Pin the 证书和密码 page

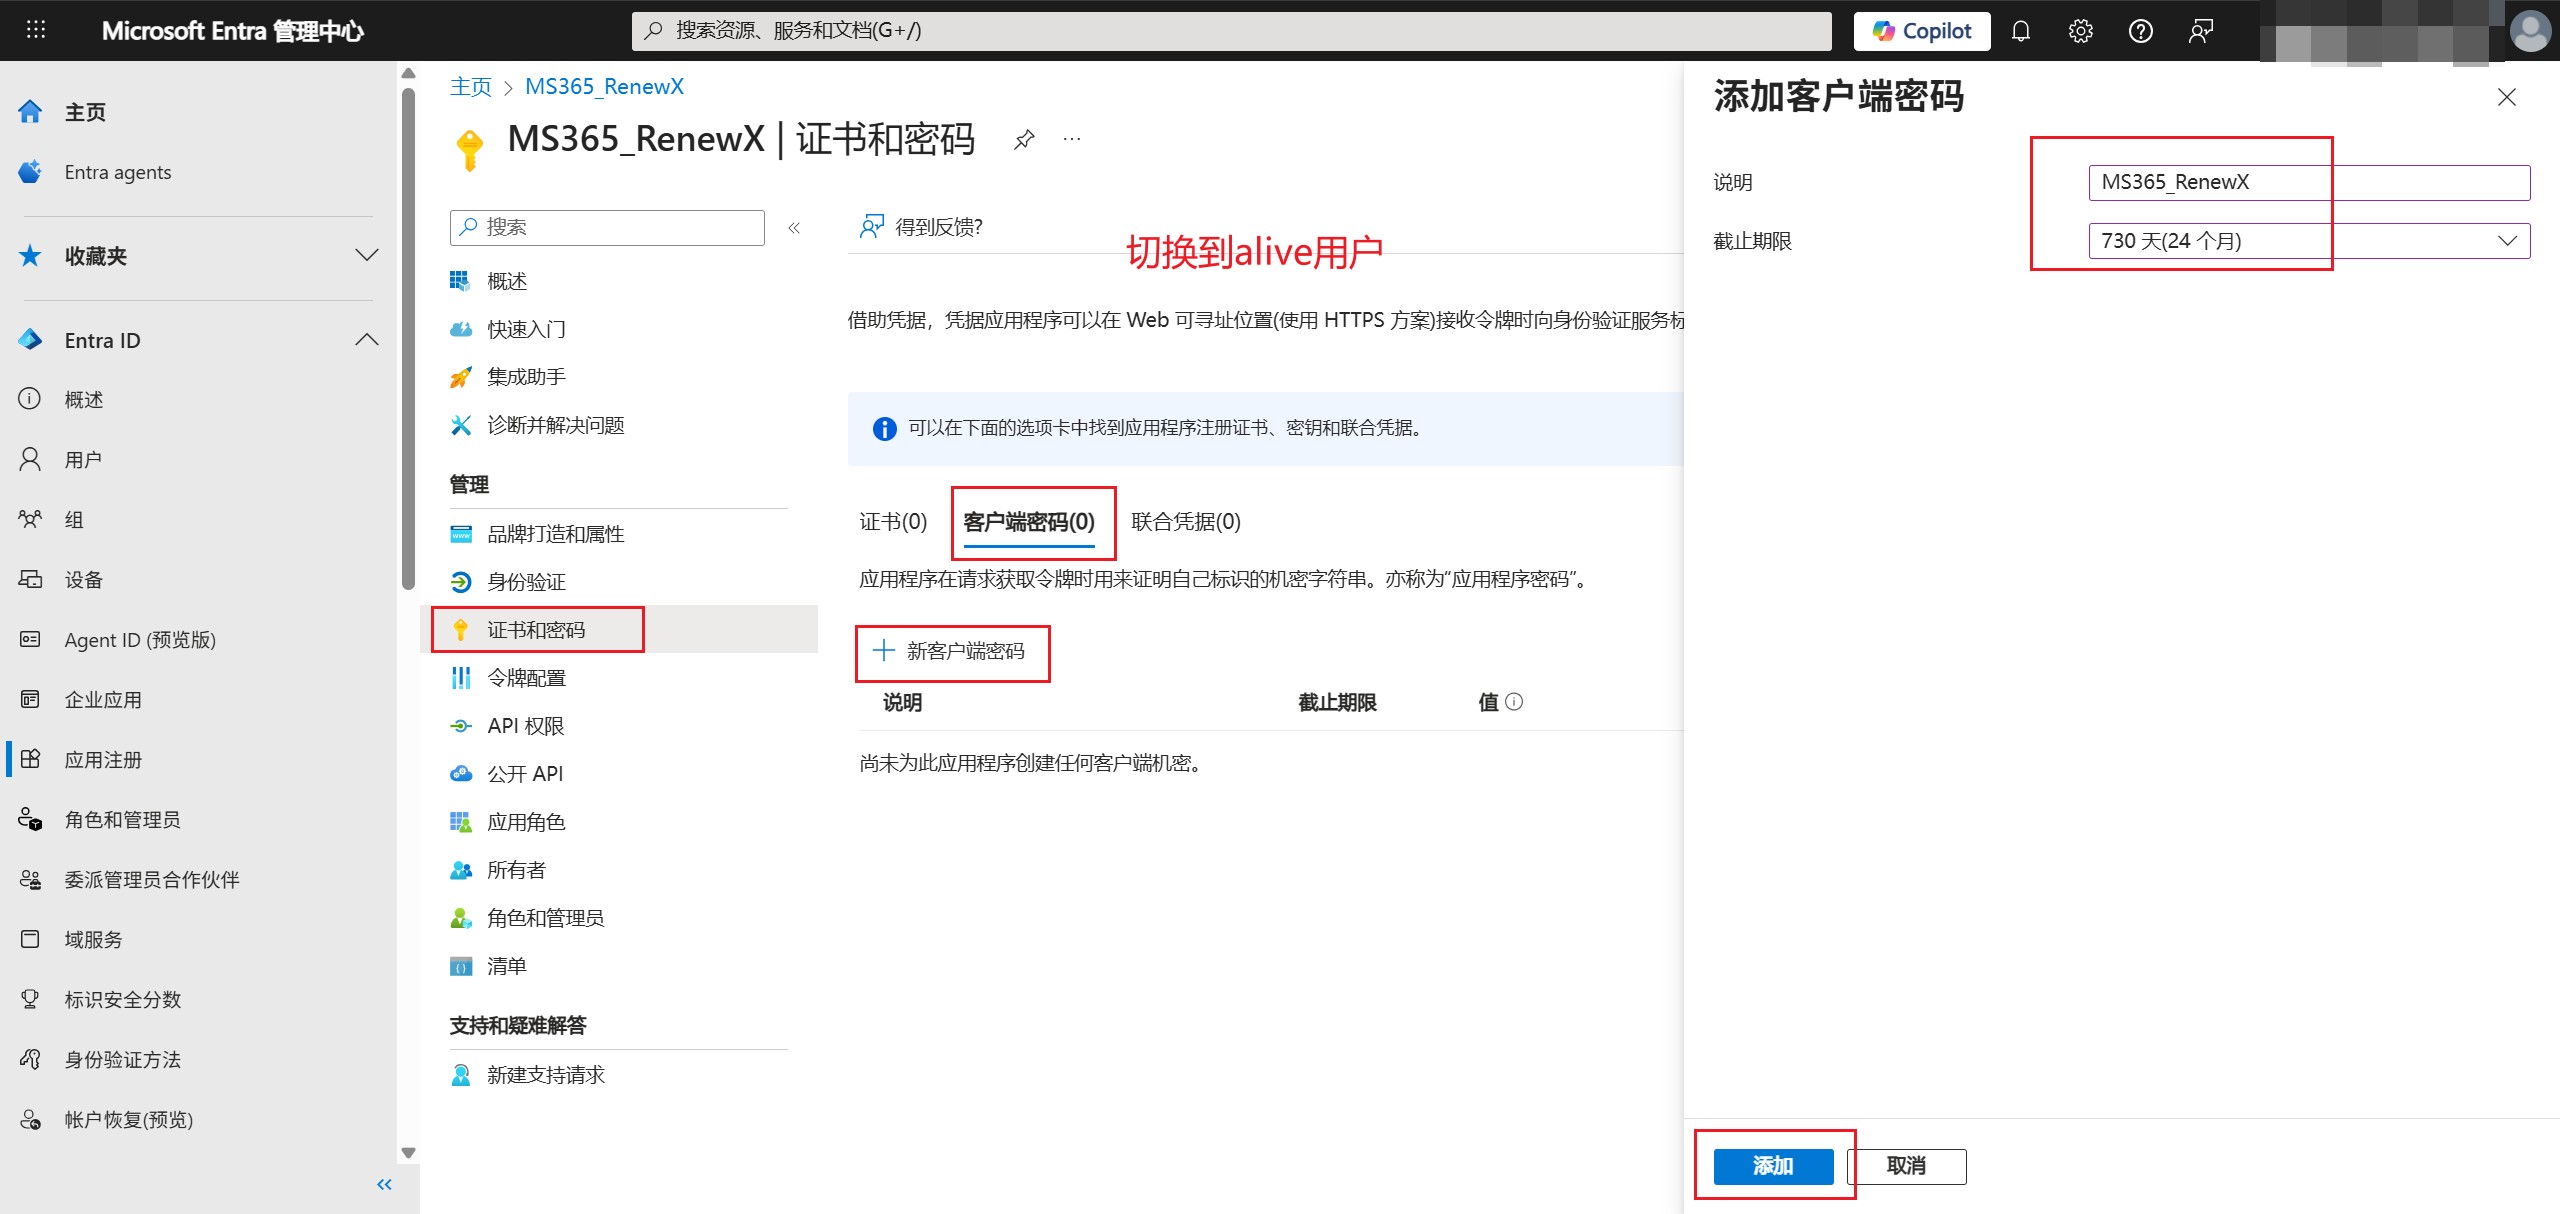1024,139
